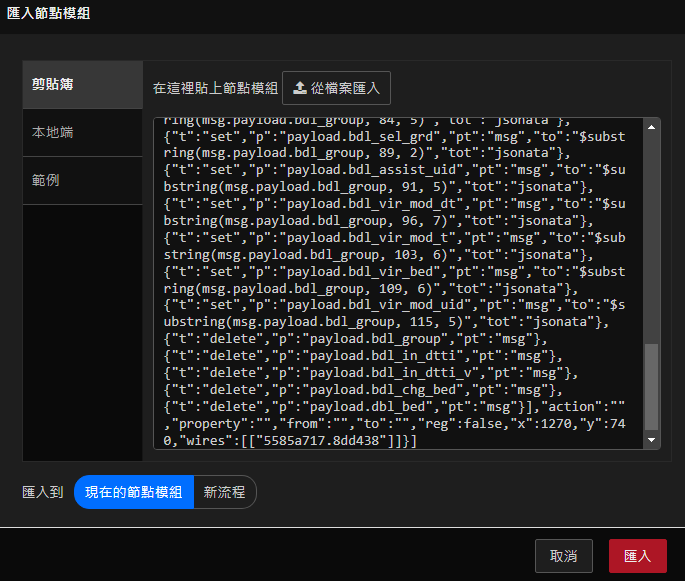The image size is (685, 581).
Task: Click the scrollbar up arrow in the text area
Action: coord(652,126)
